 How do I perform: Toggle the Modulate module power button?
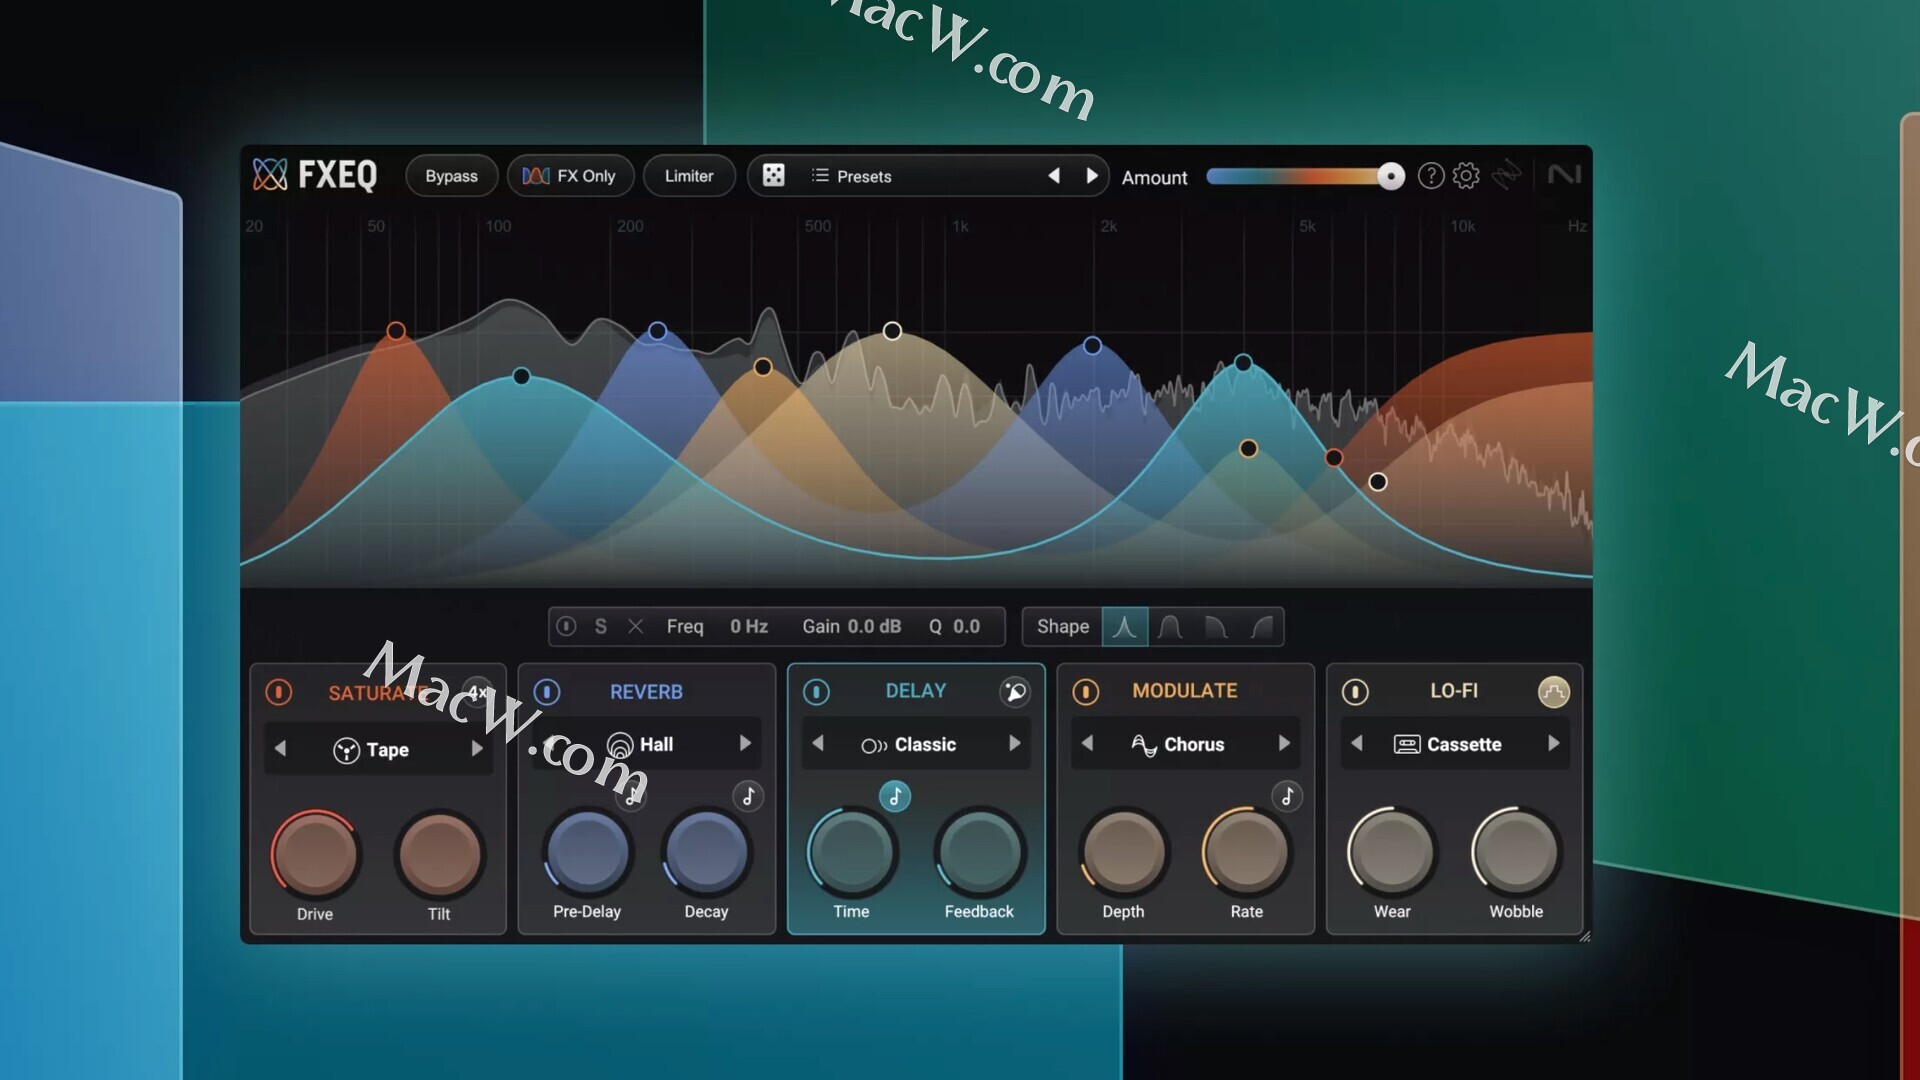click(1085, 692)
